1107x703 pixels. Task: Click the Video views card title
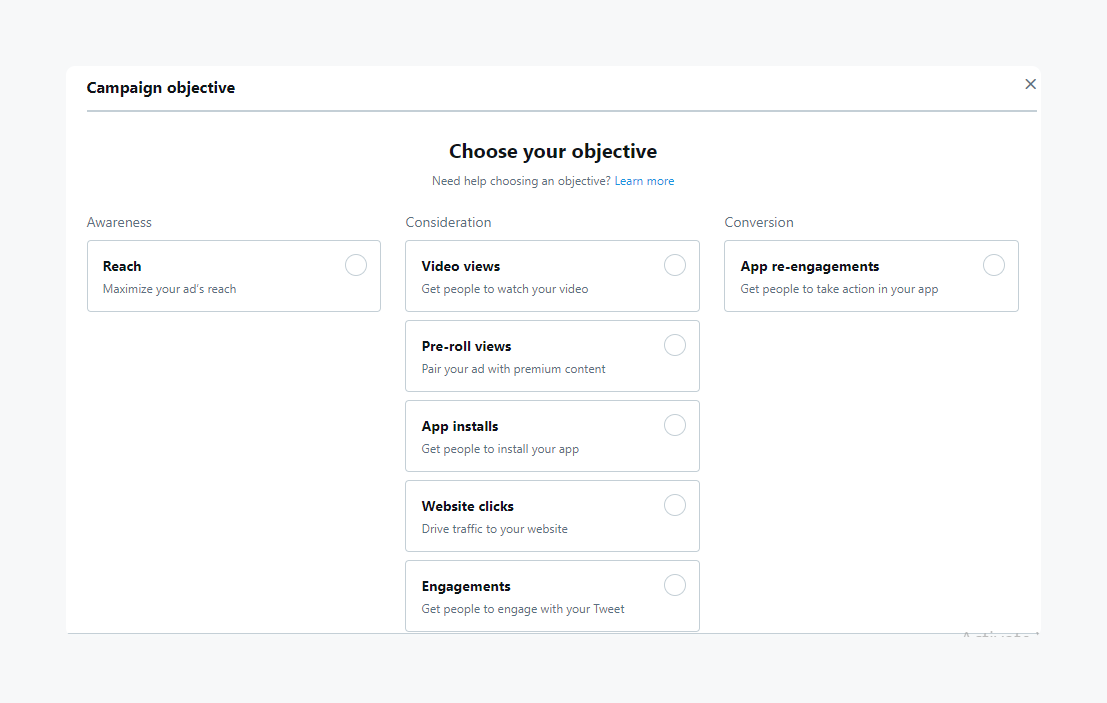[x=460, y=266]
